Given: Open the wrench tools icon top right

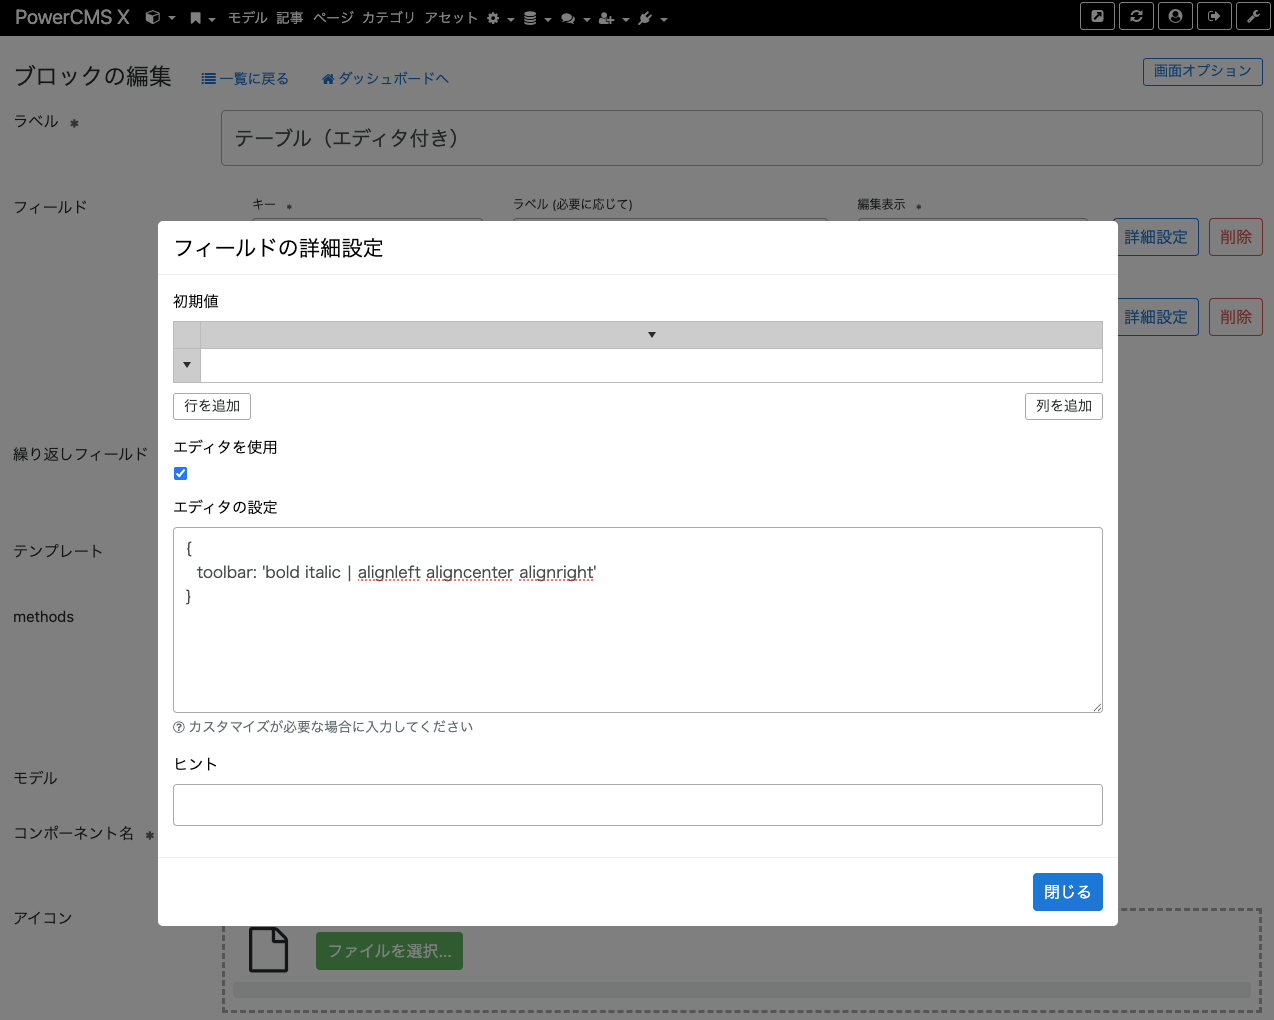Looking at the screenshot, I should coord(1253,16).
